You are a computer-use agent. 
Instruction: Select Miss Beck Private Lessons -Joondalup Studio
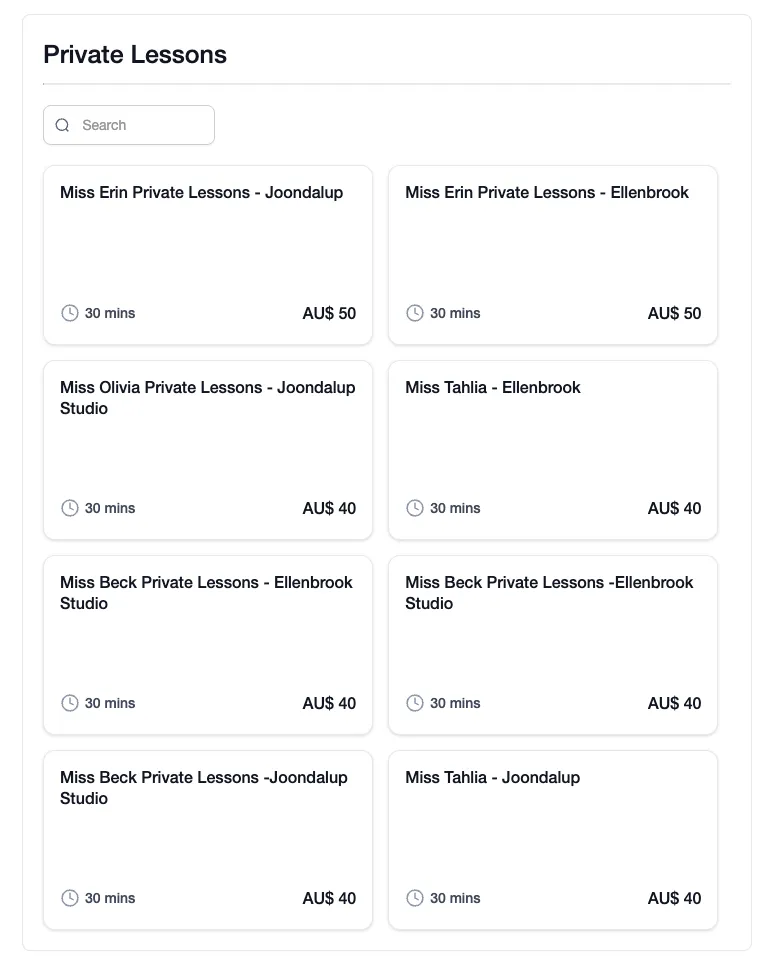tap(204, 788)
